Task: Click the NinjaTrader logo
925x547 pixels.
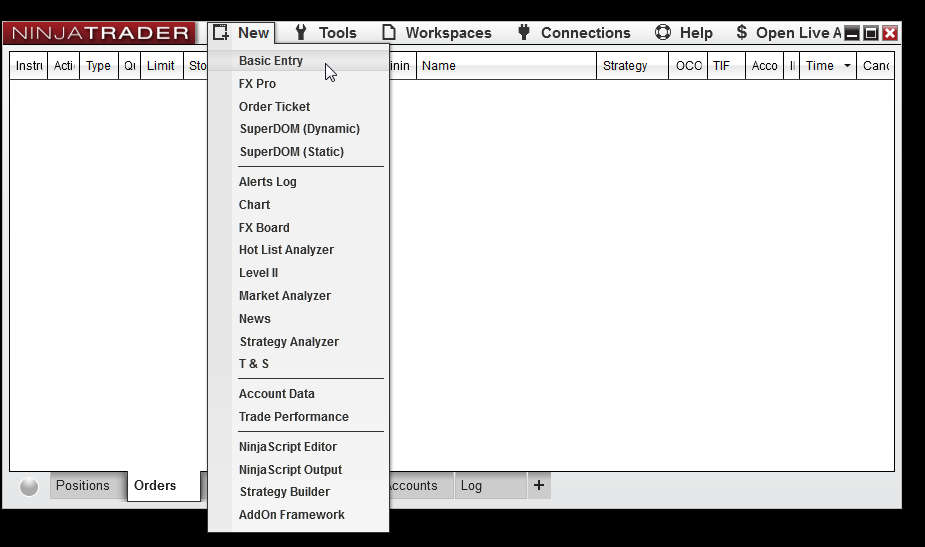Action: [100, 32]
